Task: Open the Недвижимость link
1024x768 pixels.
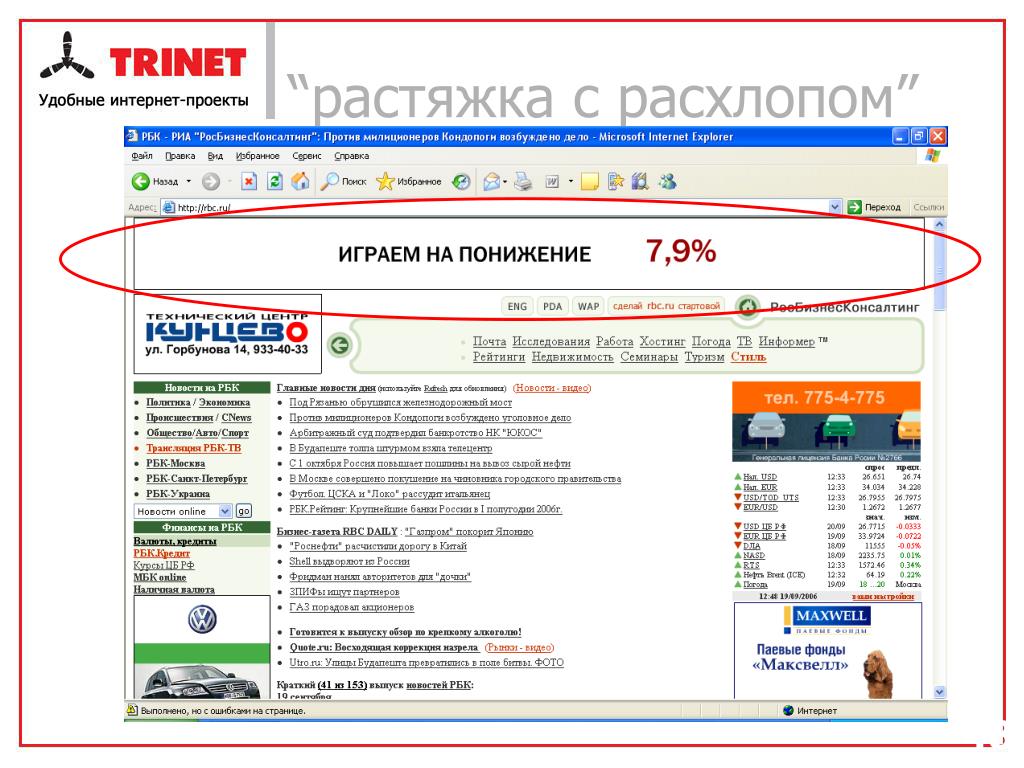Action: [x=572, y=357]
